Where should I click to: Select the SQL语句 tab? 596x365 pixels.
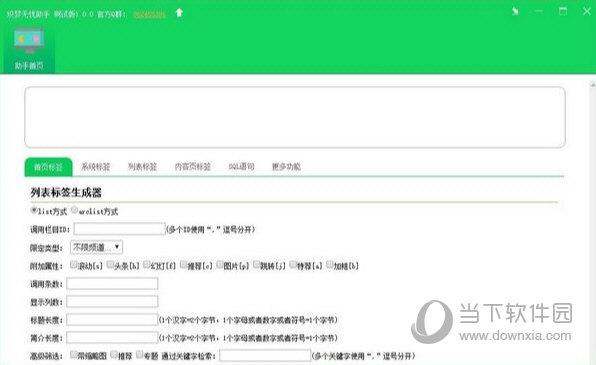coord(241,167)
